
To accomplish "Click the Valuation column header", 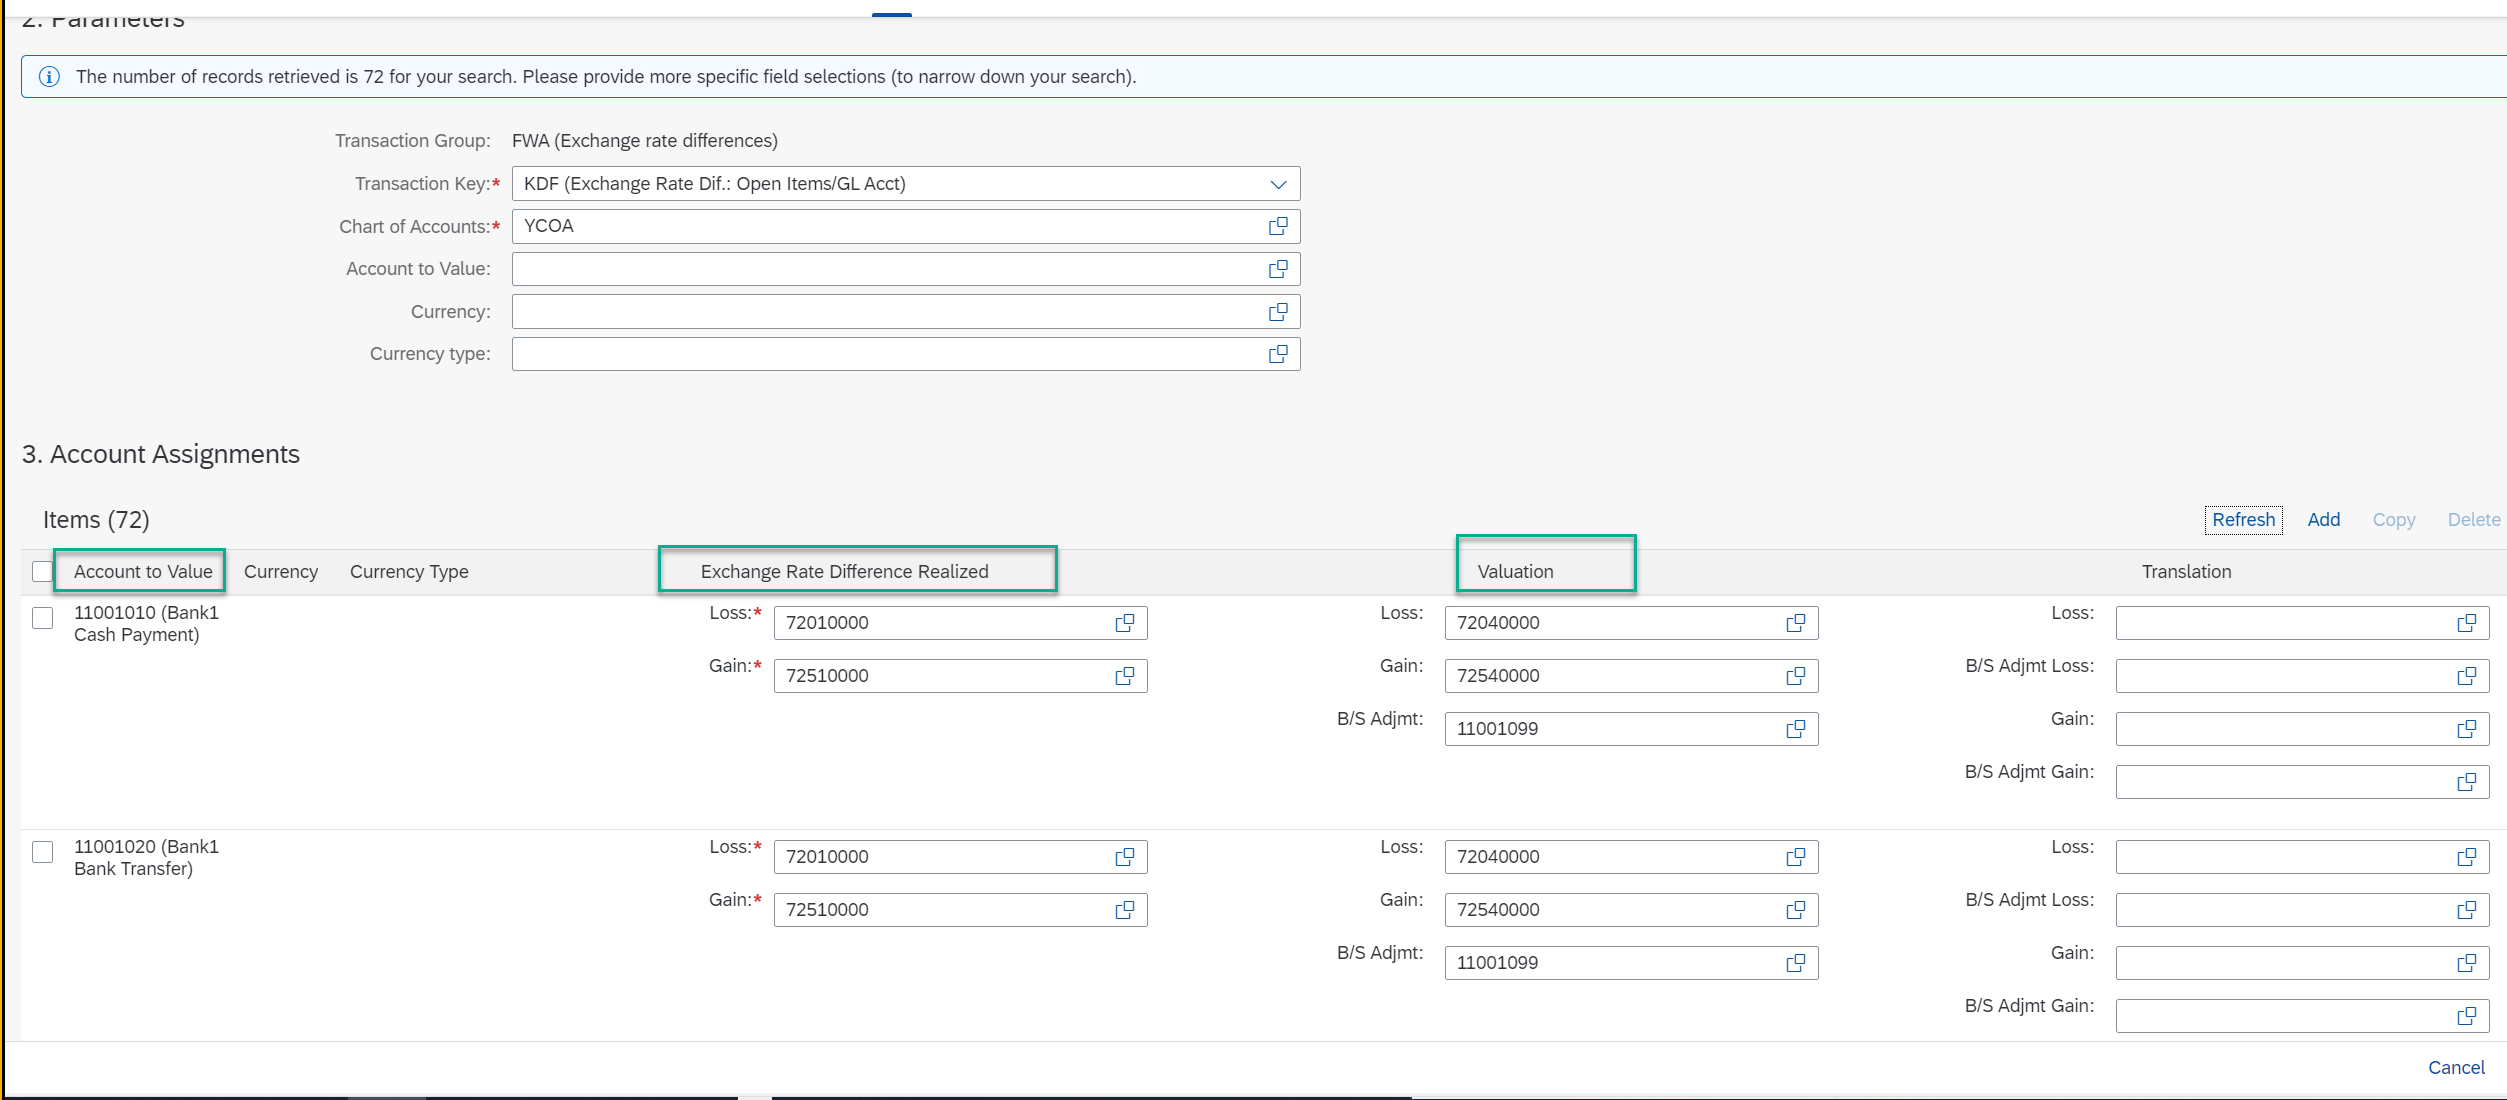I will (1515, 572).
